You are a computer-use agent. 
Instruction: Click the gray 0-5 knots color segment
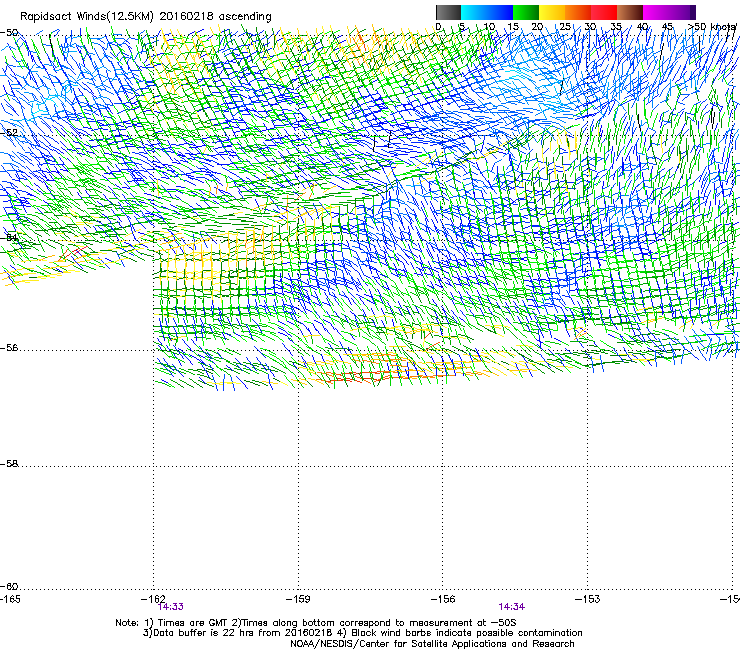(448, 12)
